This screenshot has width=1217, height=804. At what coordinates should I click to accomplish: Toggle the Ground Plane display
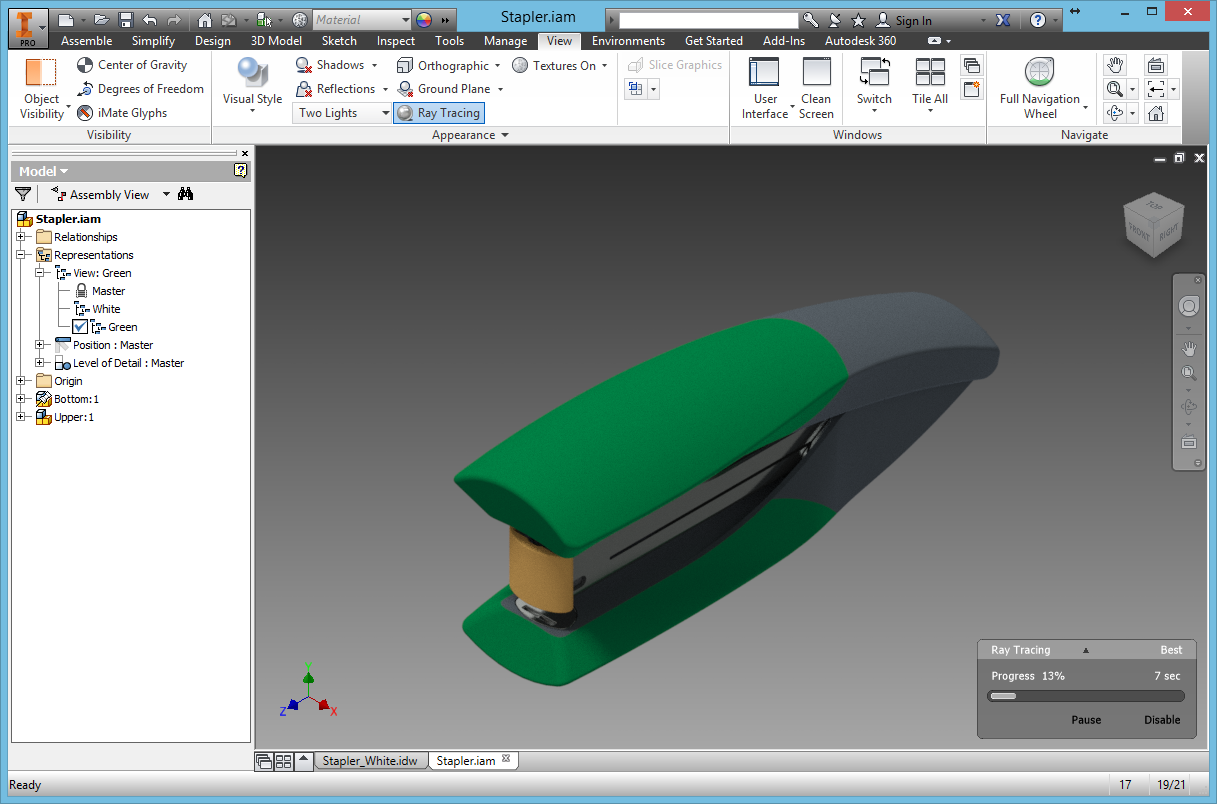coord(444,89)
